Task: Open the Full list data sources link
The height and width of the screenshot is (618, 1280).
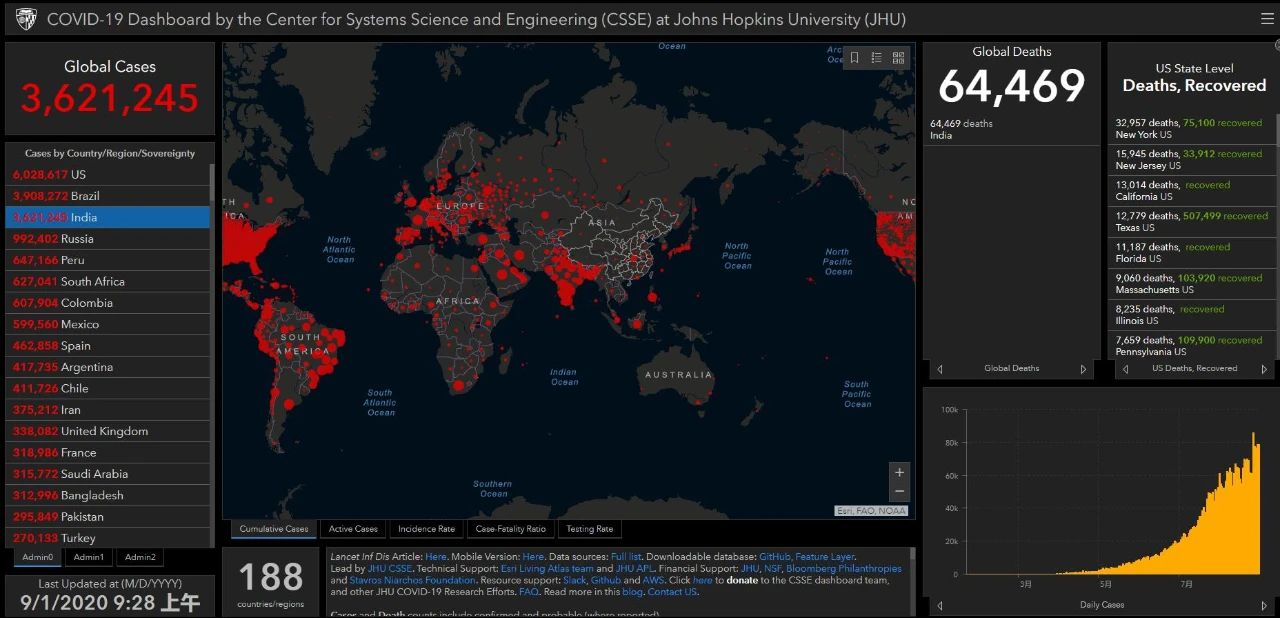Action: [x=626, y=557]
